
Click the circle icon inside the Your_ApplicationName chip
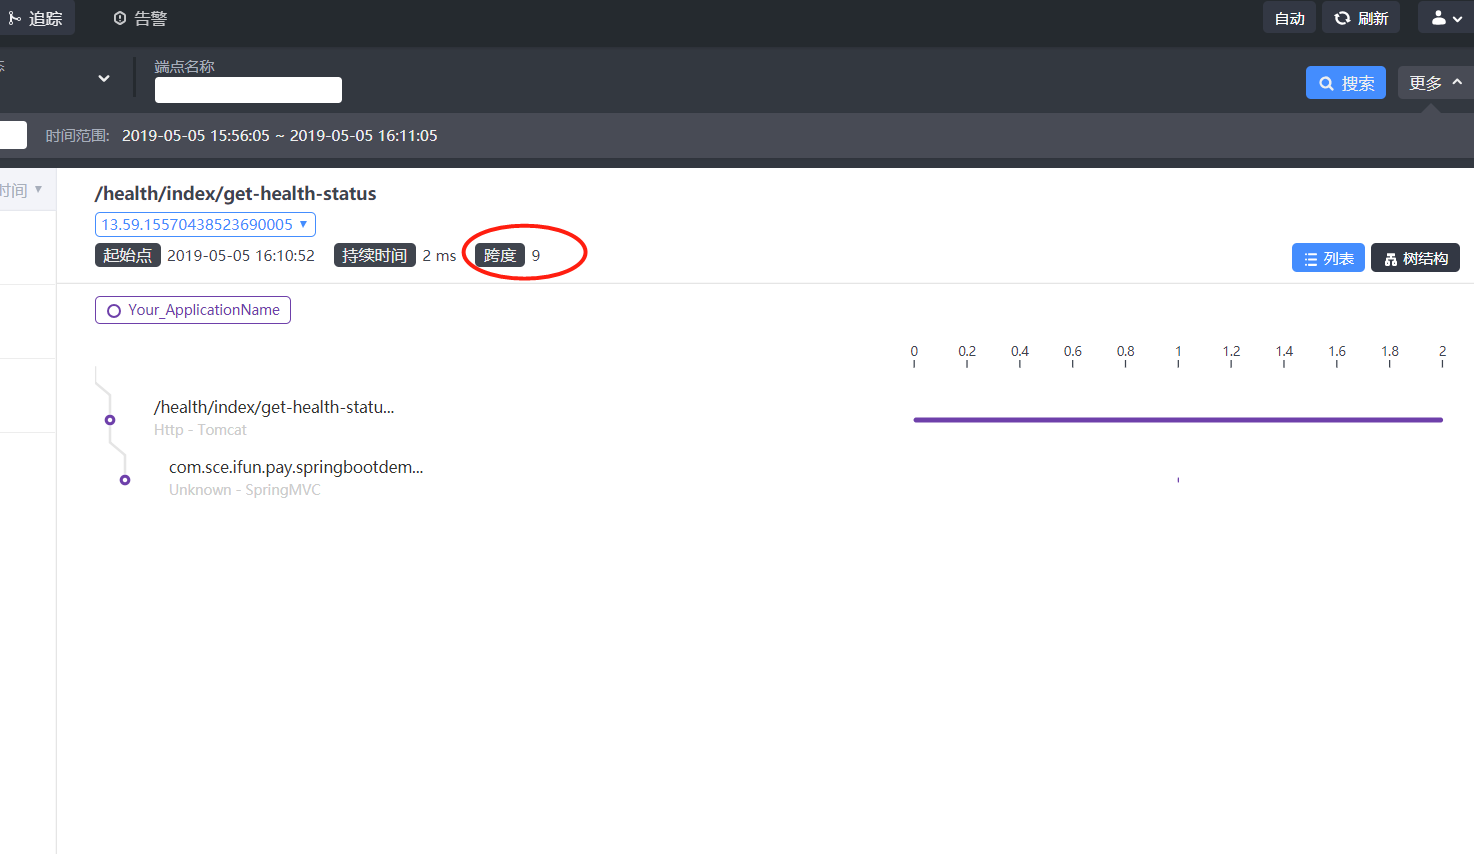point(113,309)
